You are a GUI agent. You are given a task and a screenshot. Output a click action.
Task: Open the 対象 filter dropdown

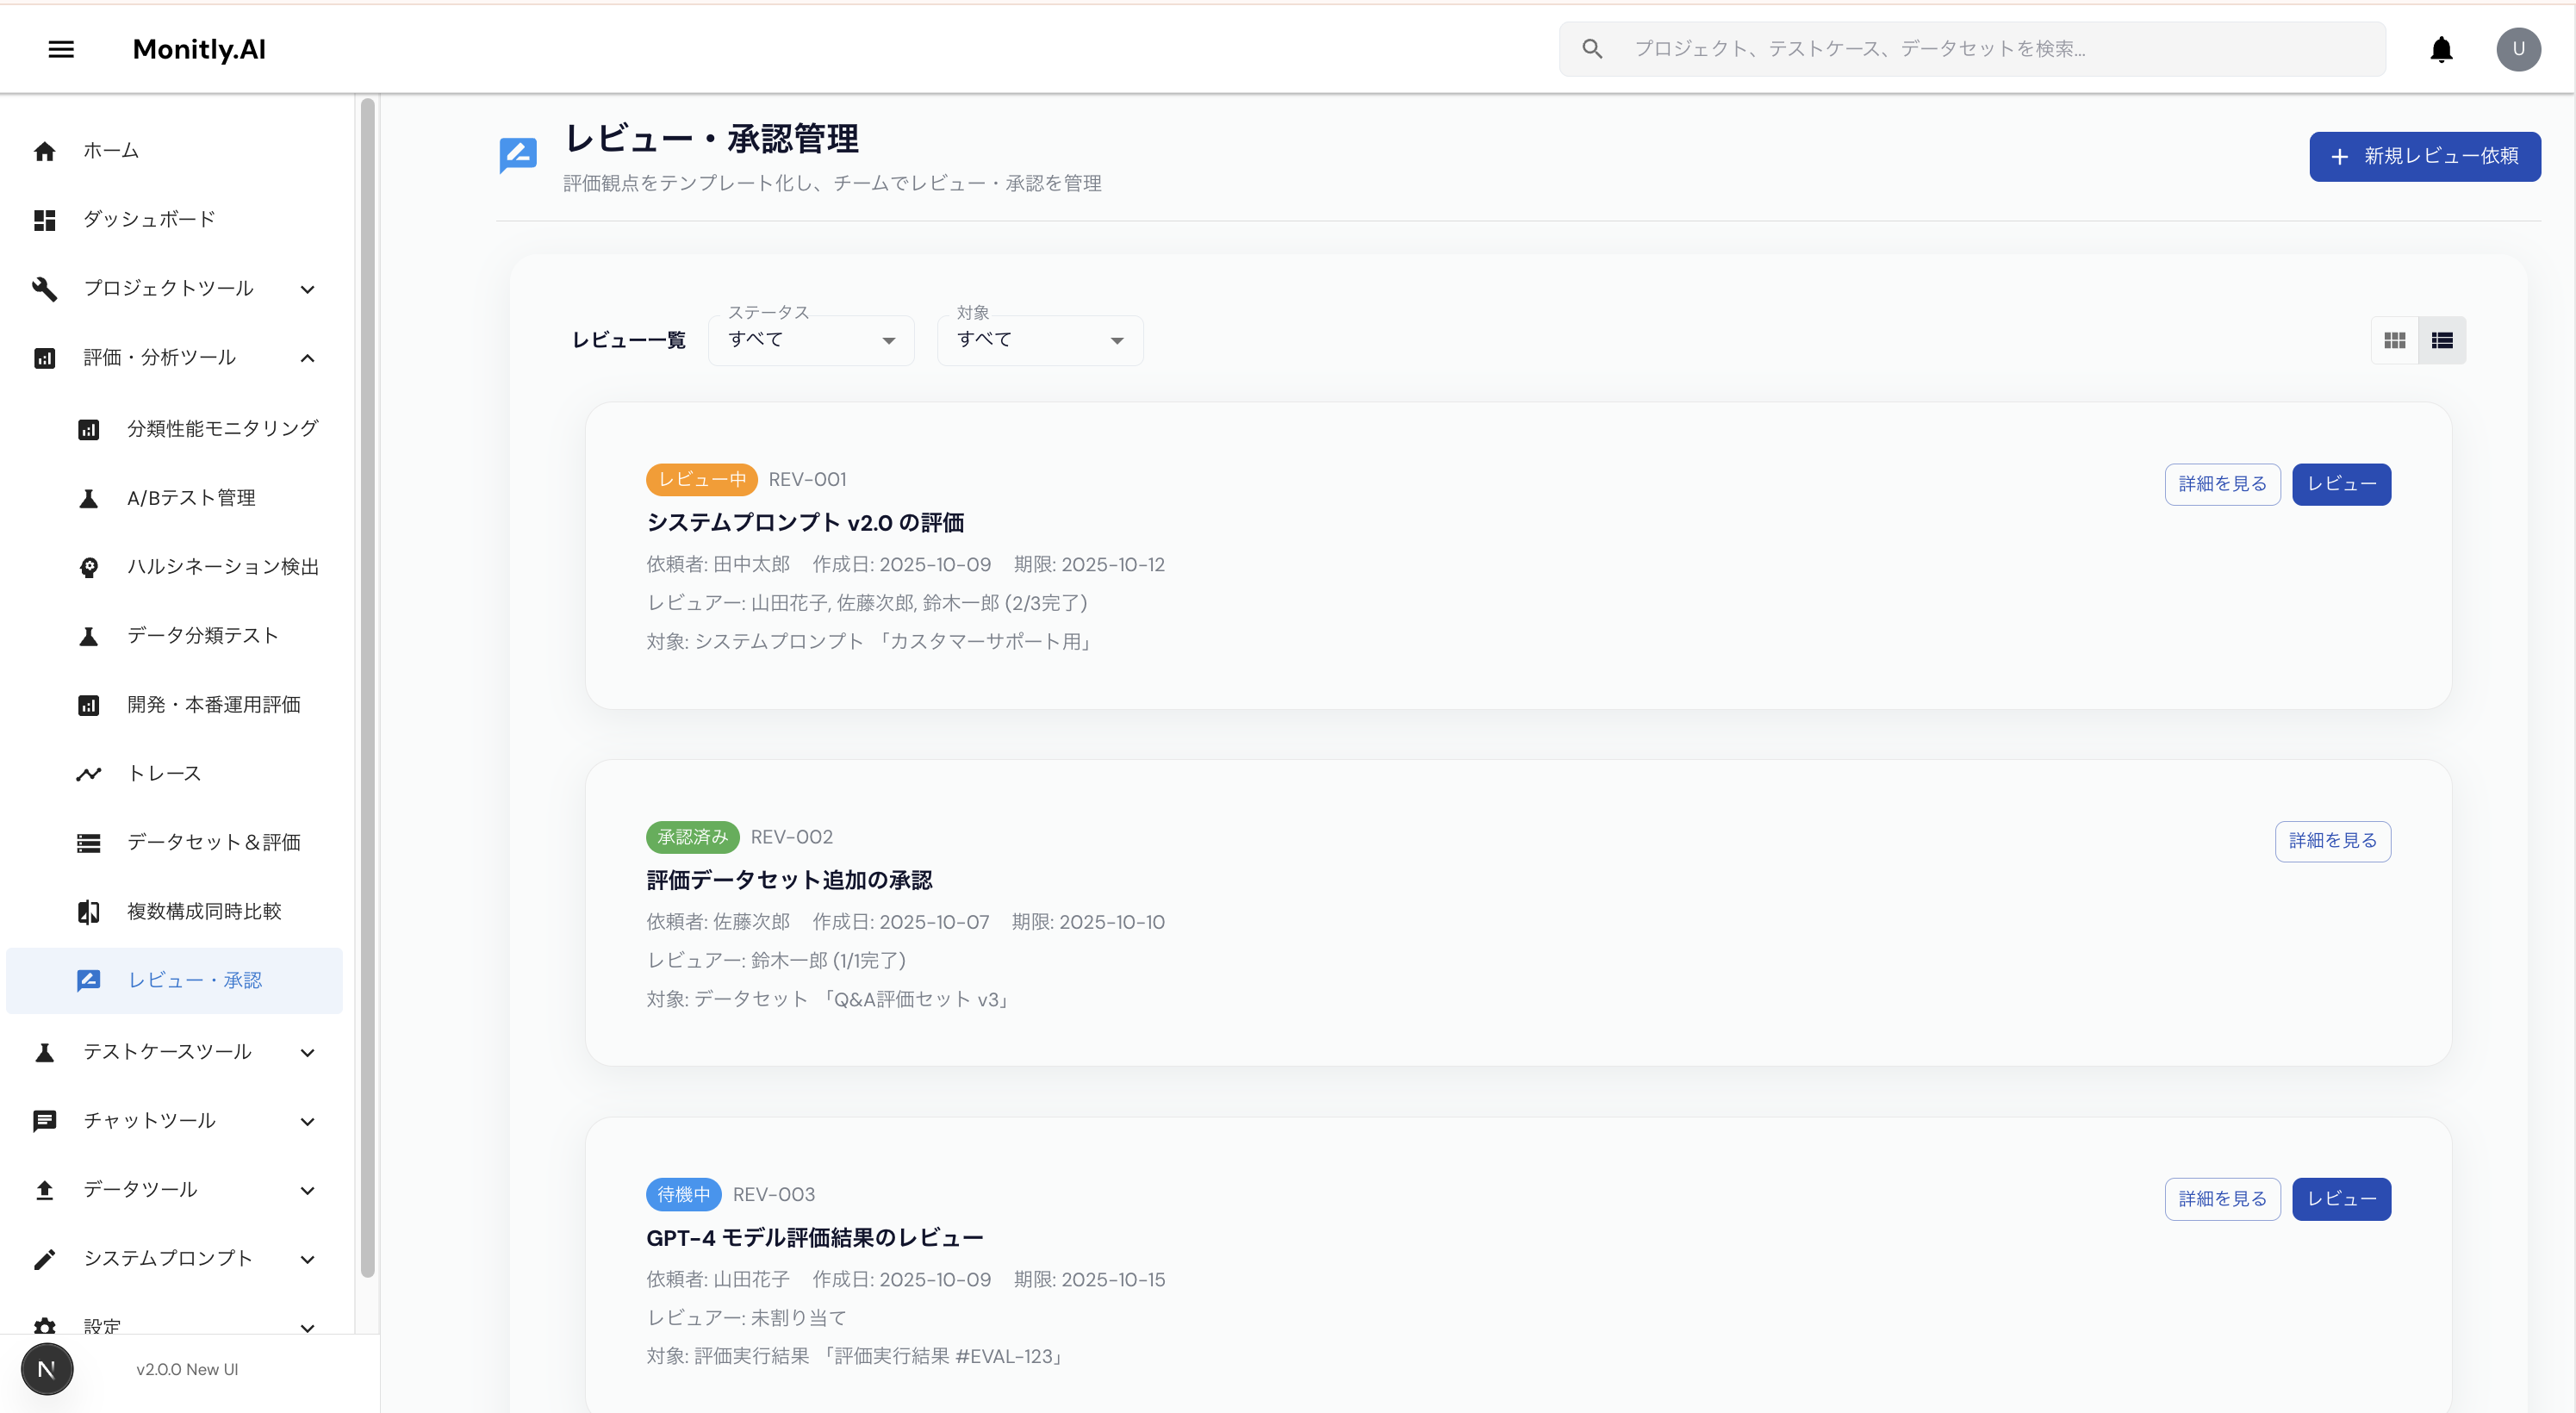(1039, 340)
